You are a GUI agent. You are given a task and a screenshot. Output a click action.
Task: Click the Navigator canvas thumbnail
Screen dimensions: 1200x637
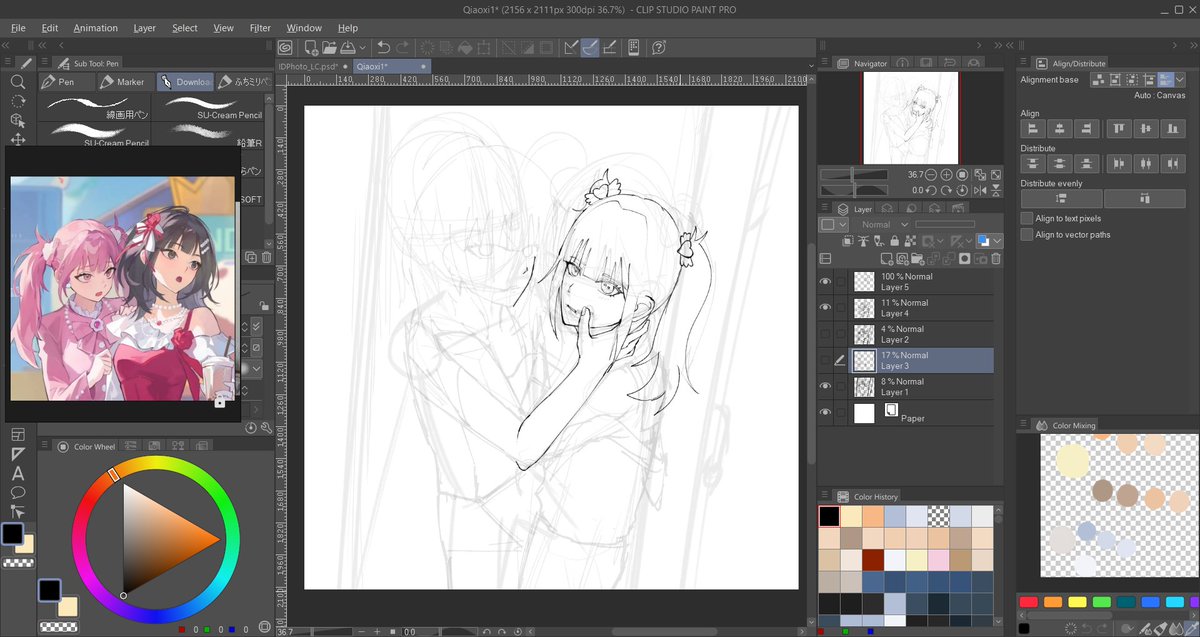click(910, 118)
